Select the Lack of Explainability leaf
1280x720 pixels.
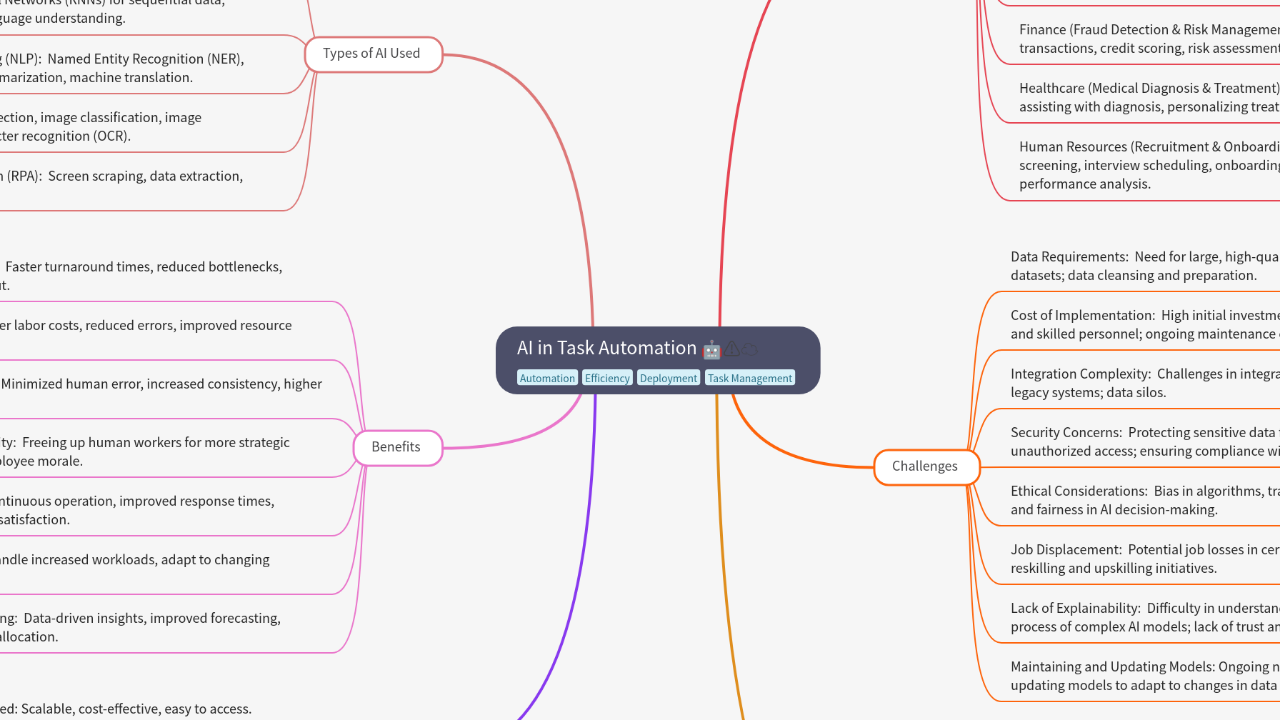1145,617
